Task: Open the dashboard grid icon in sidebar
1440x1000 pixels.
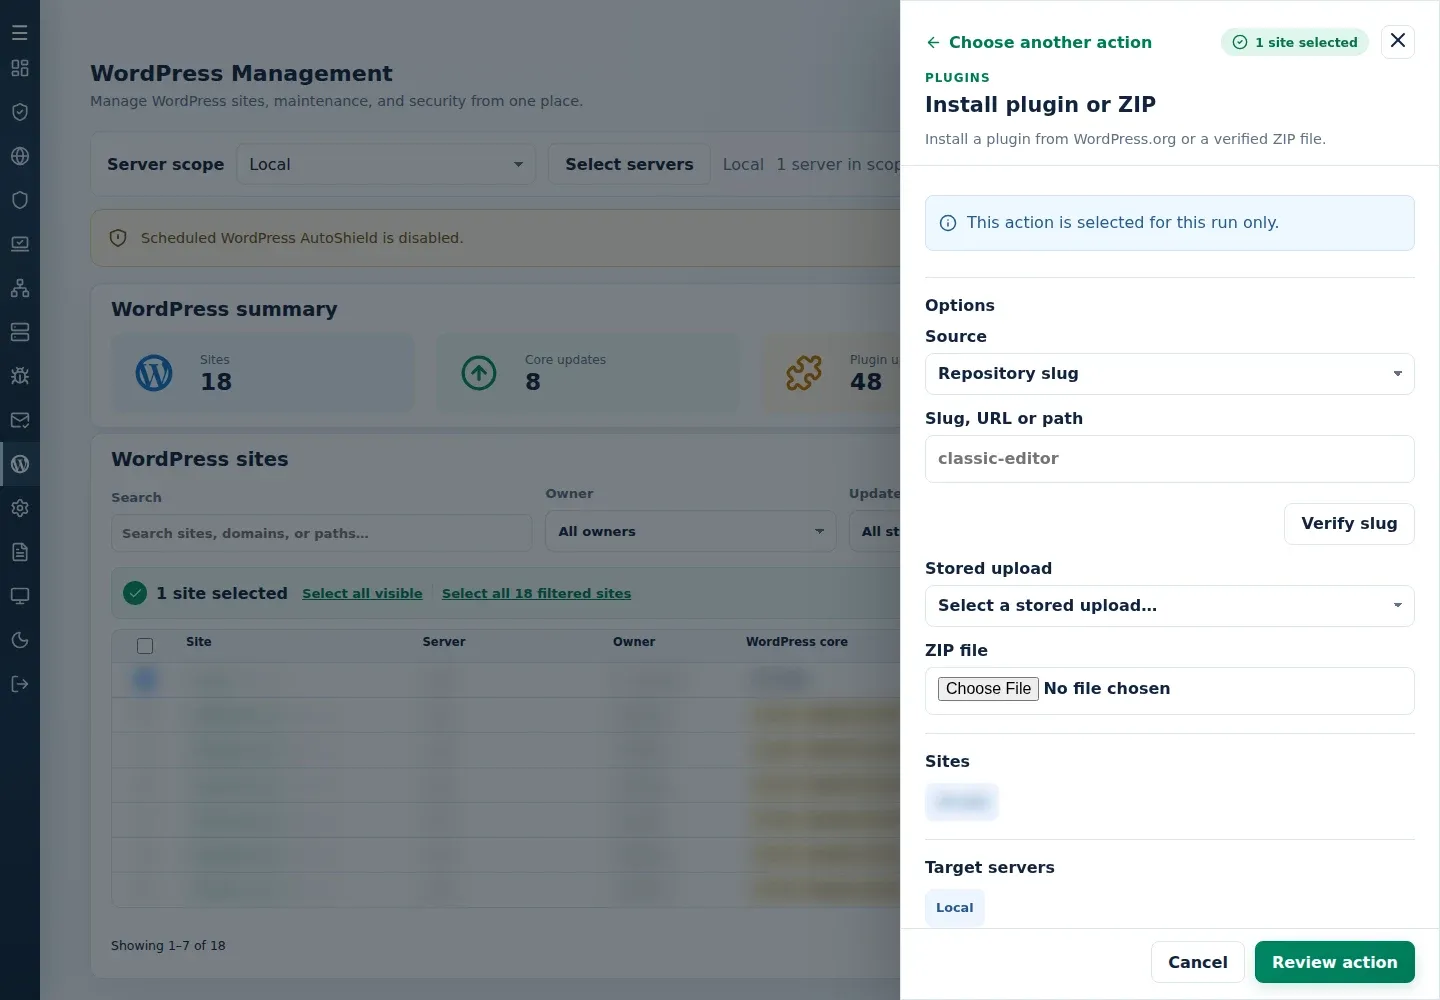Action: click(x=20, y=68)
